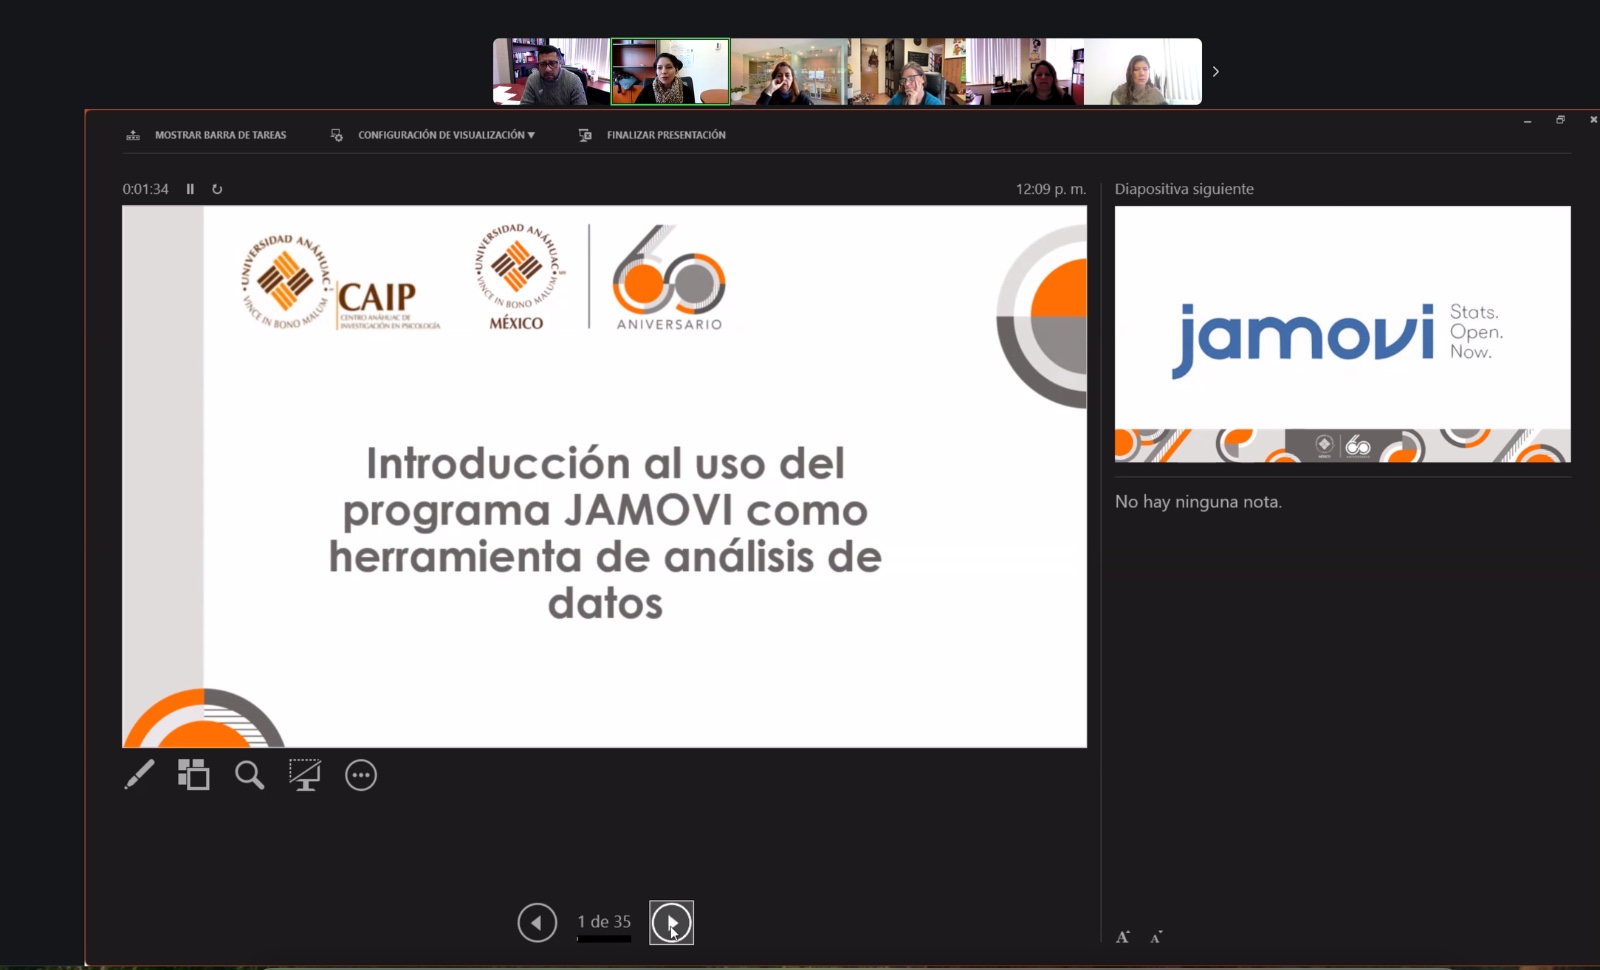Screen dimensions: 1600x970
Task: Click the 'No hay ninguna nota.' text
Action: tap(1198, 502)
